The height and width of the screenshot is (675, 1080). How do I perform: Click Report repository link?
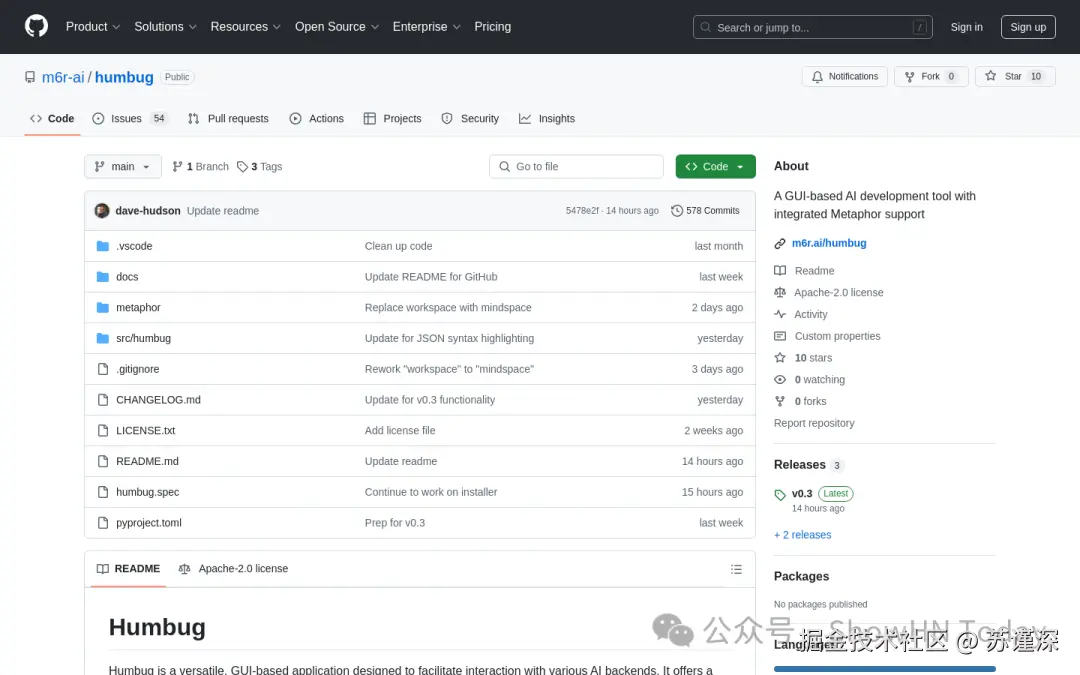click(814, 424)
